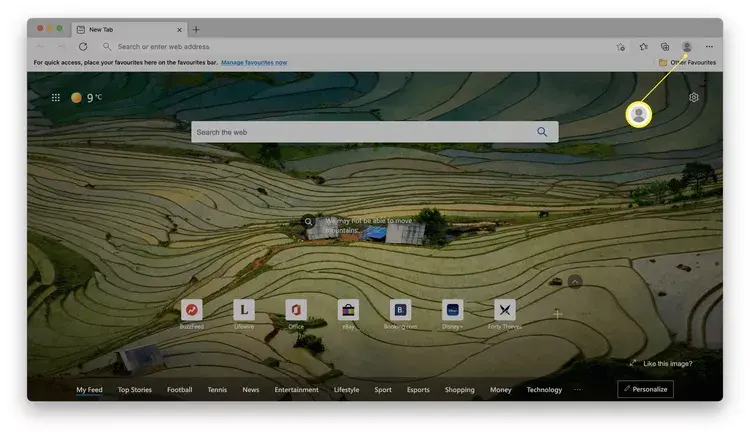Open page settings gear icon
This screenshot has height=437, width=750.
pyautogui.click(x=694, y=97)
